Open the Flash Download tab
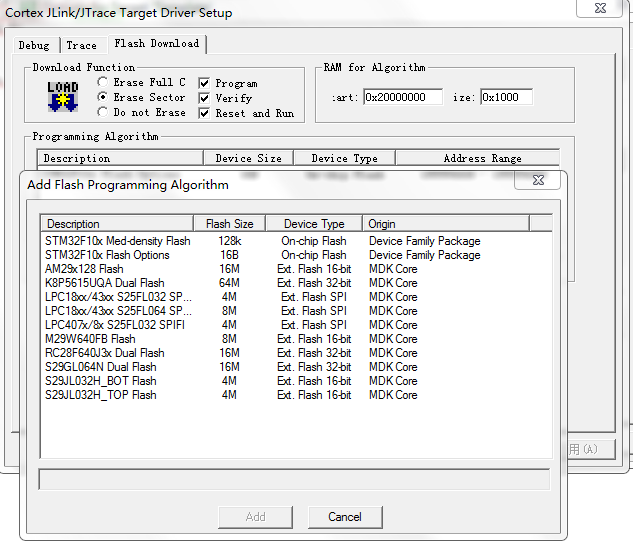This screenshot has width=633, height=541. [157, 44]
